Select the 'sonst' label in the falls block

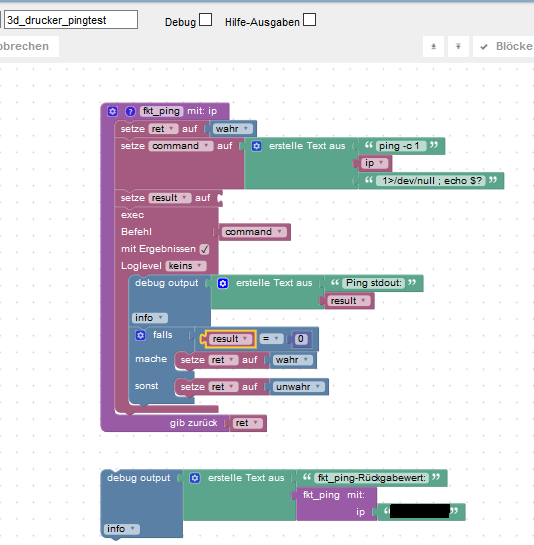coord(146,386)
